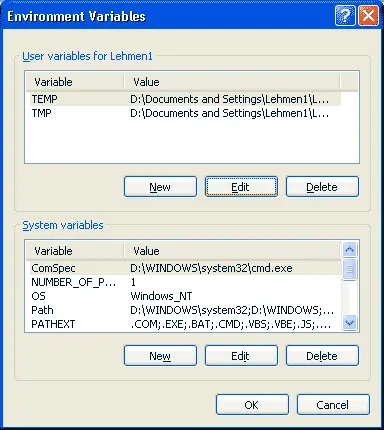
Task: Select the PATHEXT system variable
Action: (x=185, y=324)
